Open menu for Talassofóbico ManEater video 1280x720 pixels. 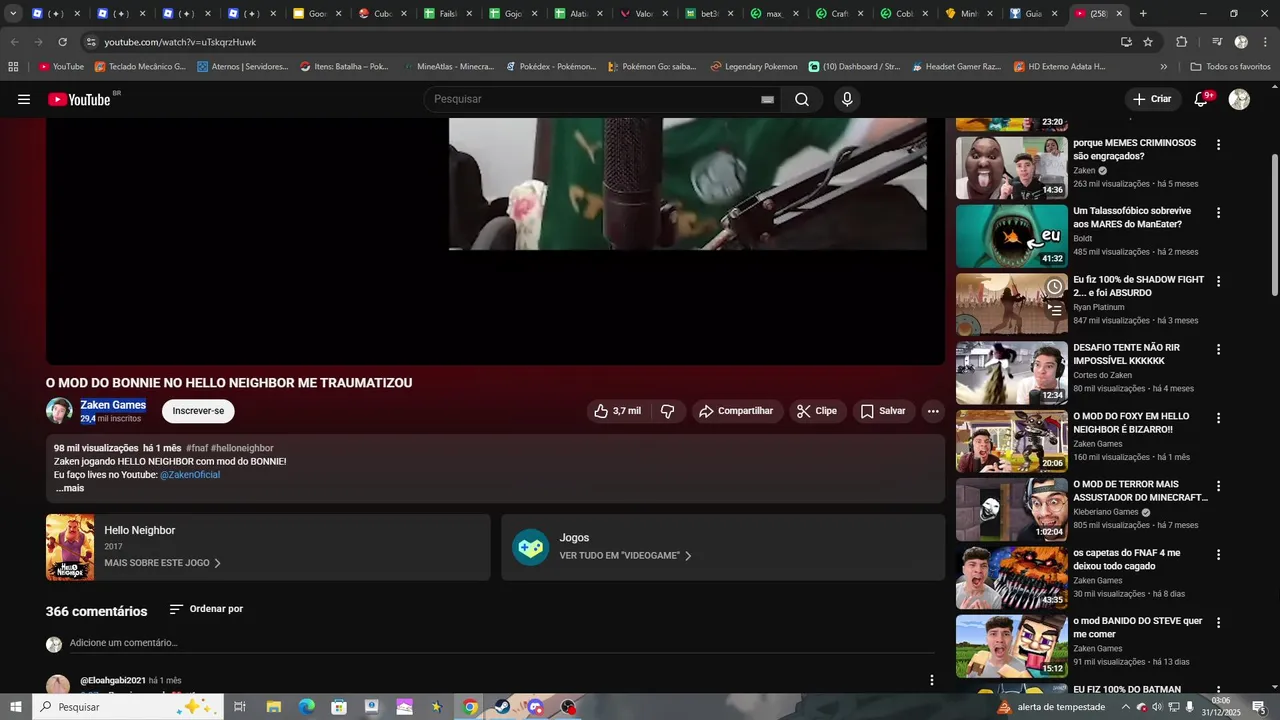pos(1218,213)
